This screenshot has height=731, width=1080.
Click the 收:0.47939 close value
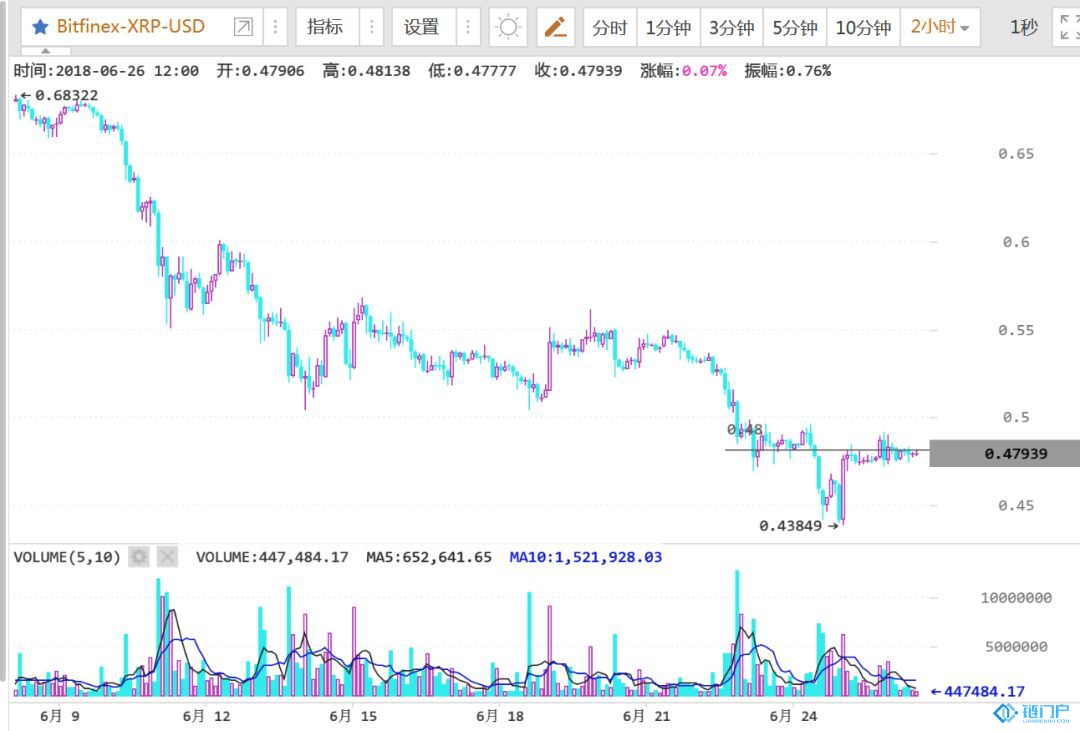[579, 70]
